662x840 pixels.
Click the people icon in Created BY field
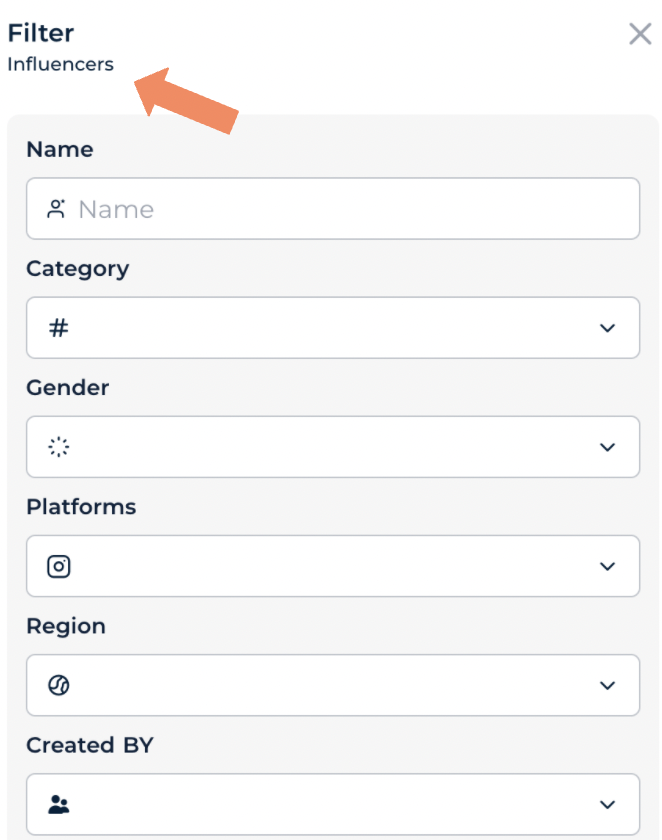pos(59,804)
